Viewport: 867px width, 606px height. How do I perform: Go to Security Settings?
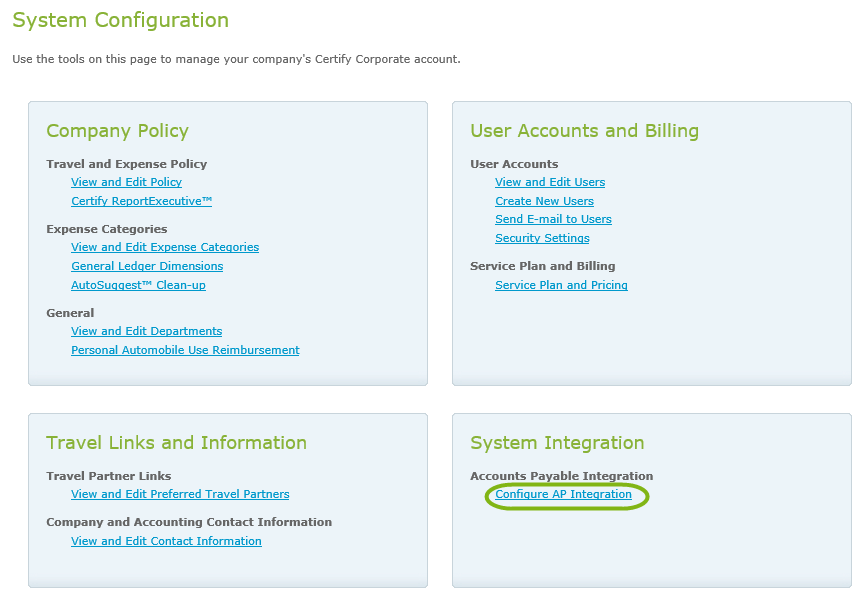(542, 238)
